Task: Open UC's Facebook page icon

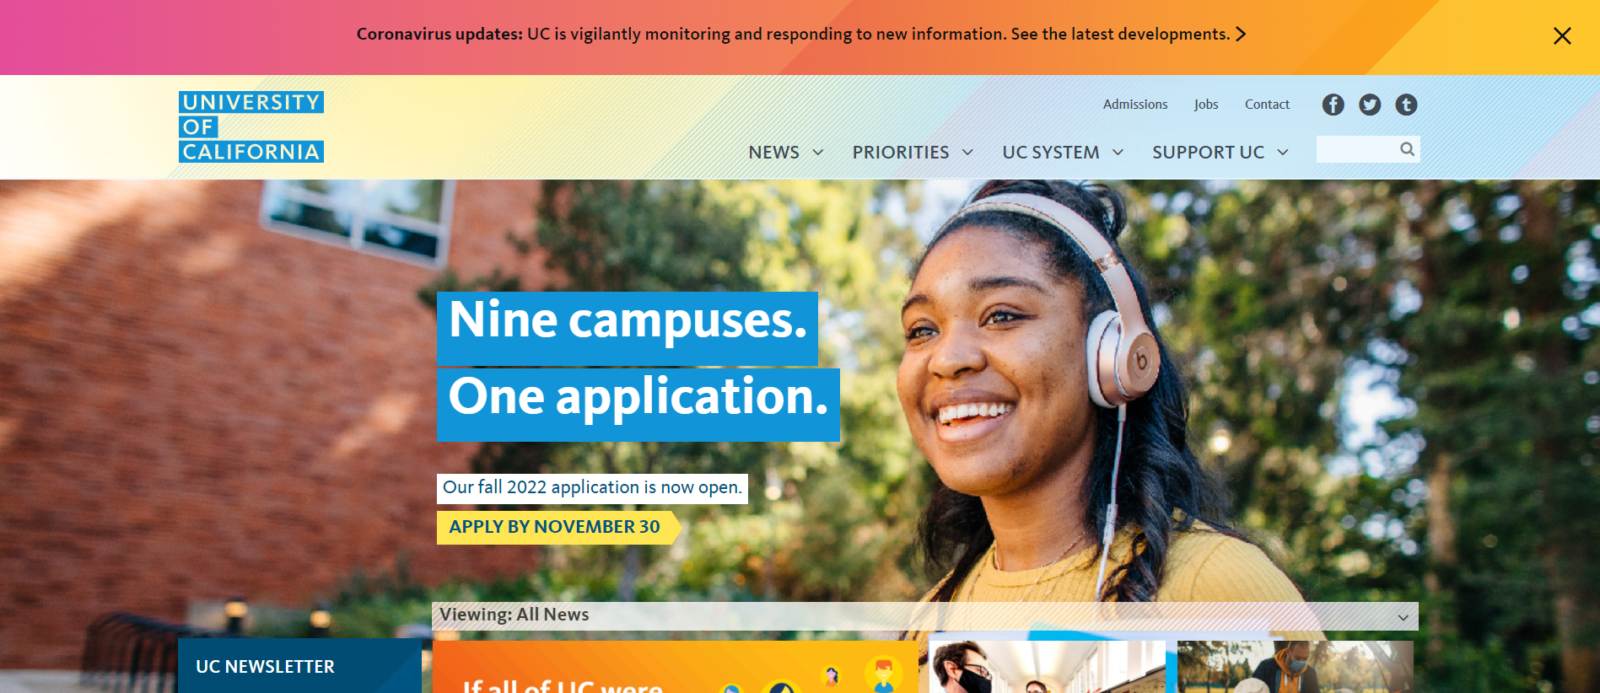Action: pos(1333,105)
